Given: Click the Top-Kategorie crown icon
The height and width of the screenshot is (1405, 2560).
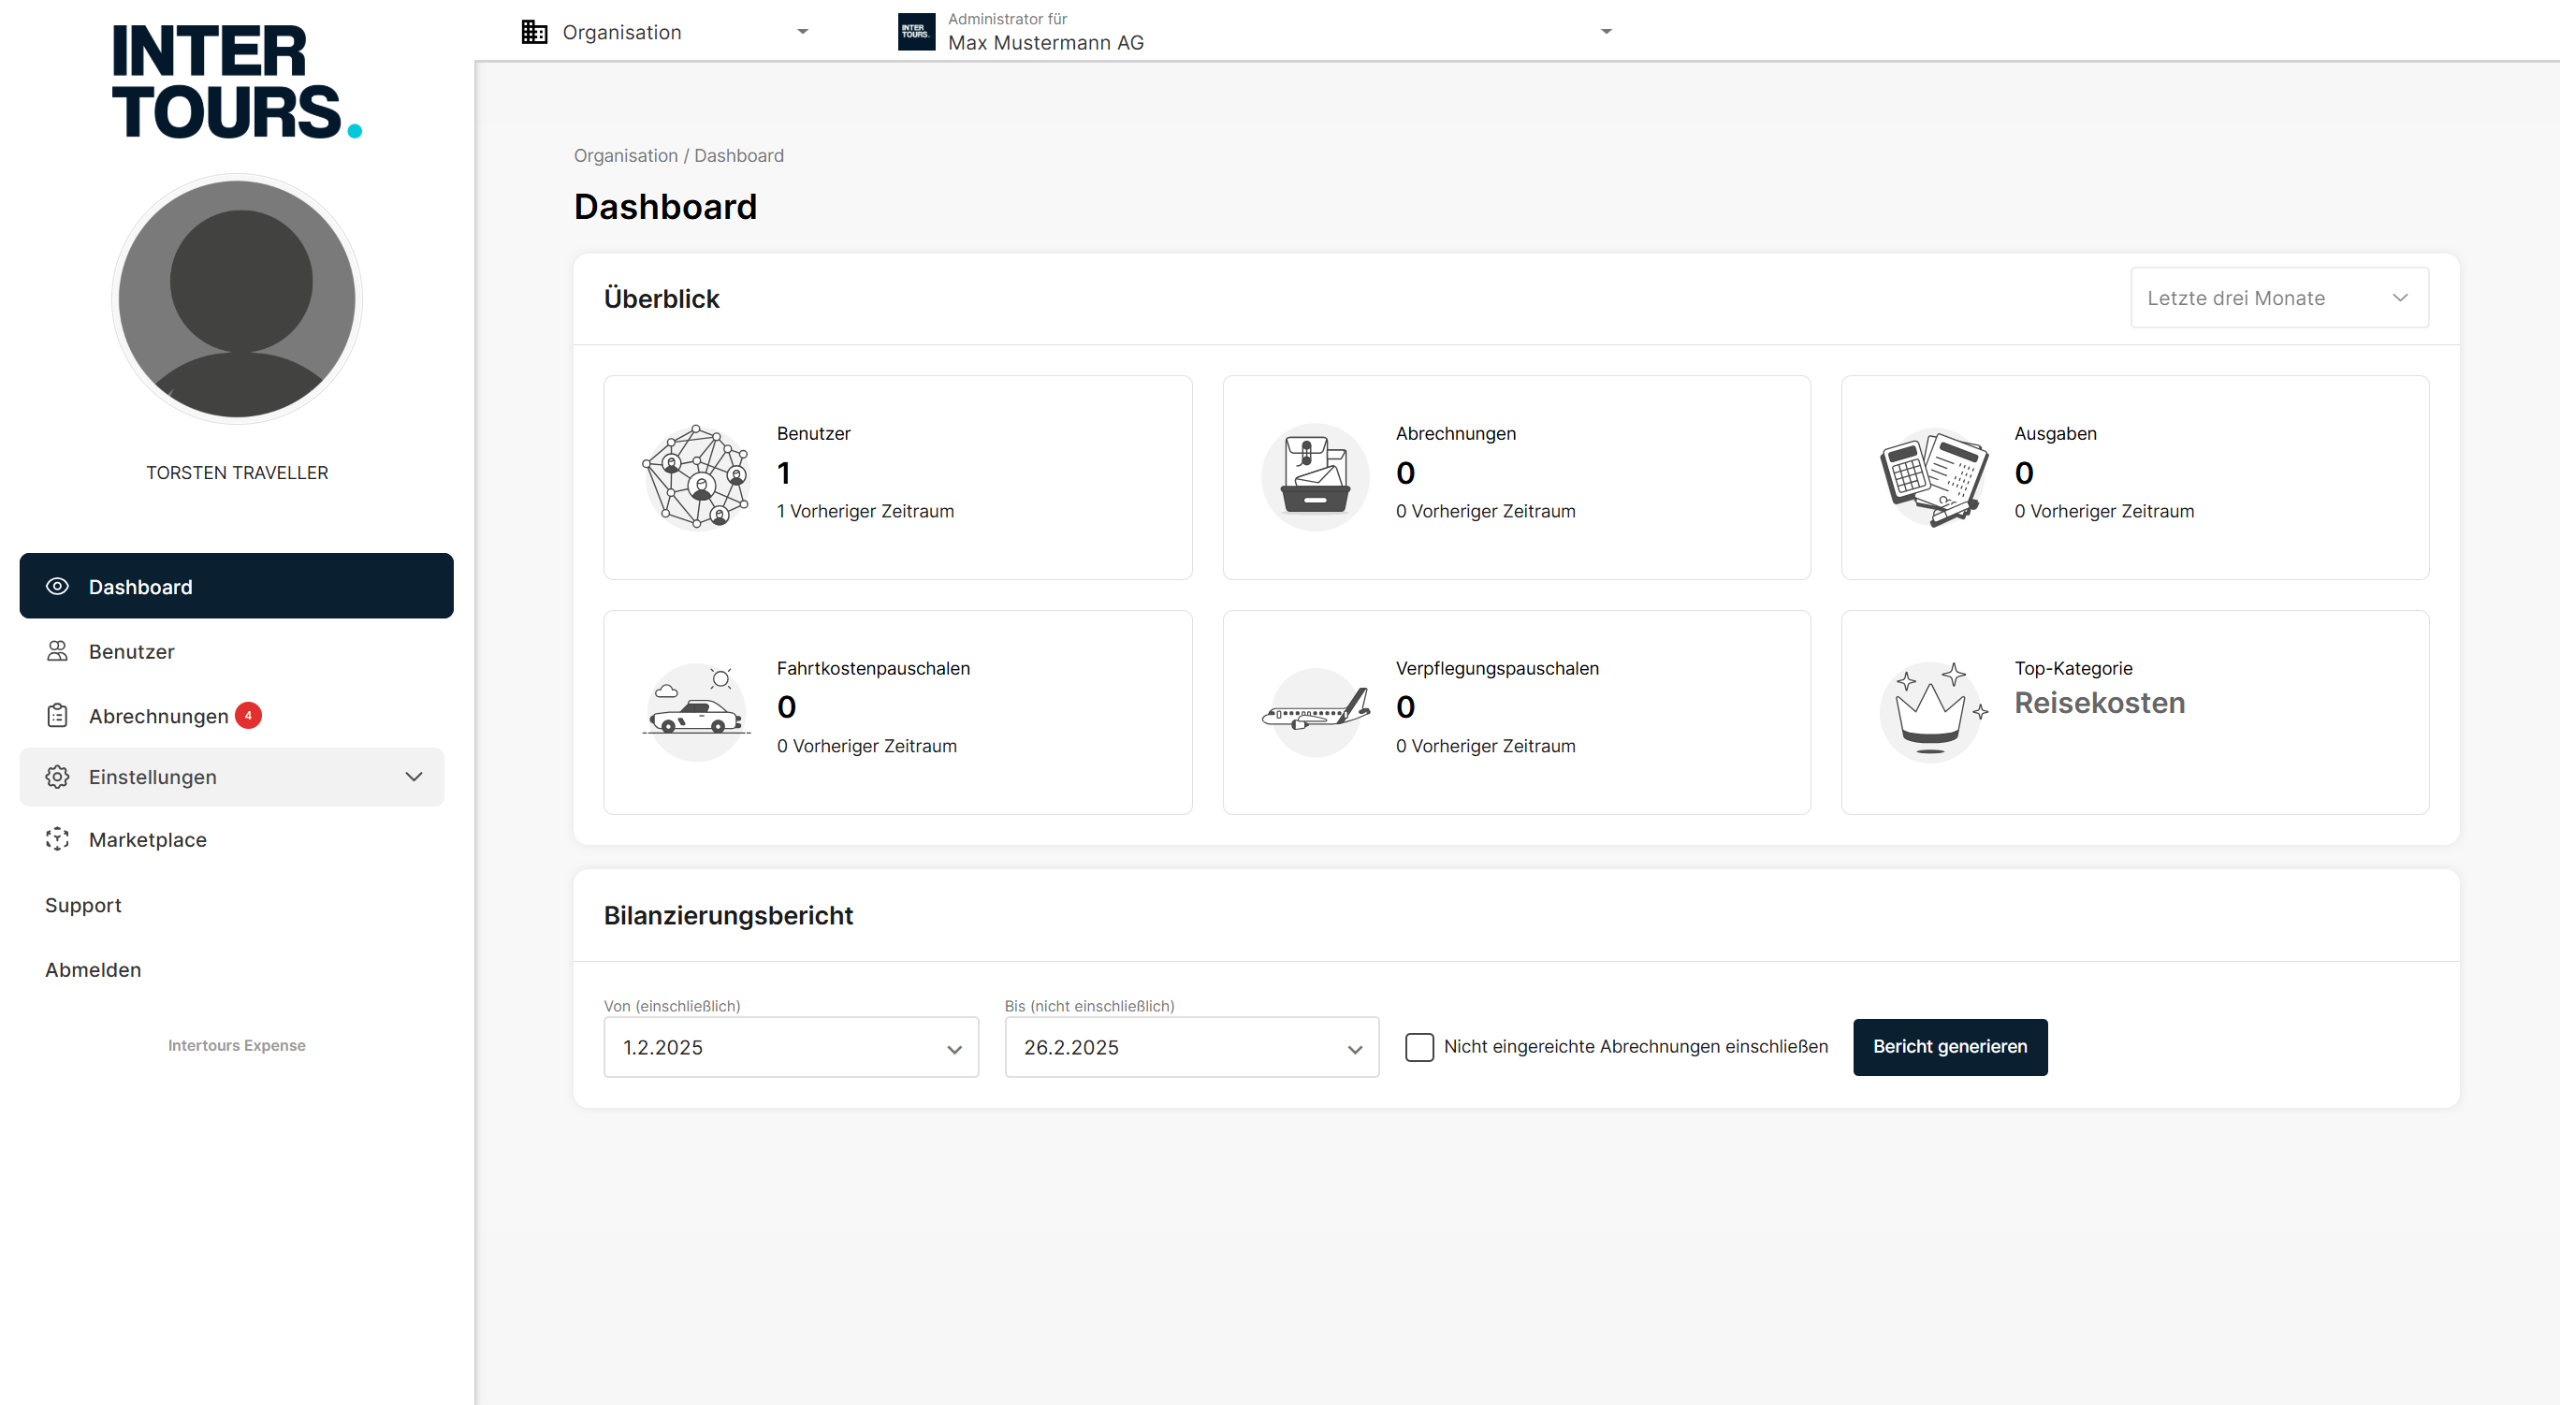Looking at the screenshot, I should (x=1932, y=711).
